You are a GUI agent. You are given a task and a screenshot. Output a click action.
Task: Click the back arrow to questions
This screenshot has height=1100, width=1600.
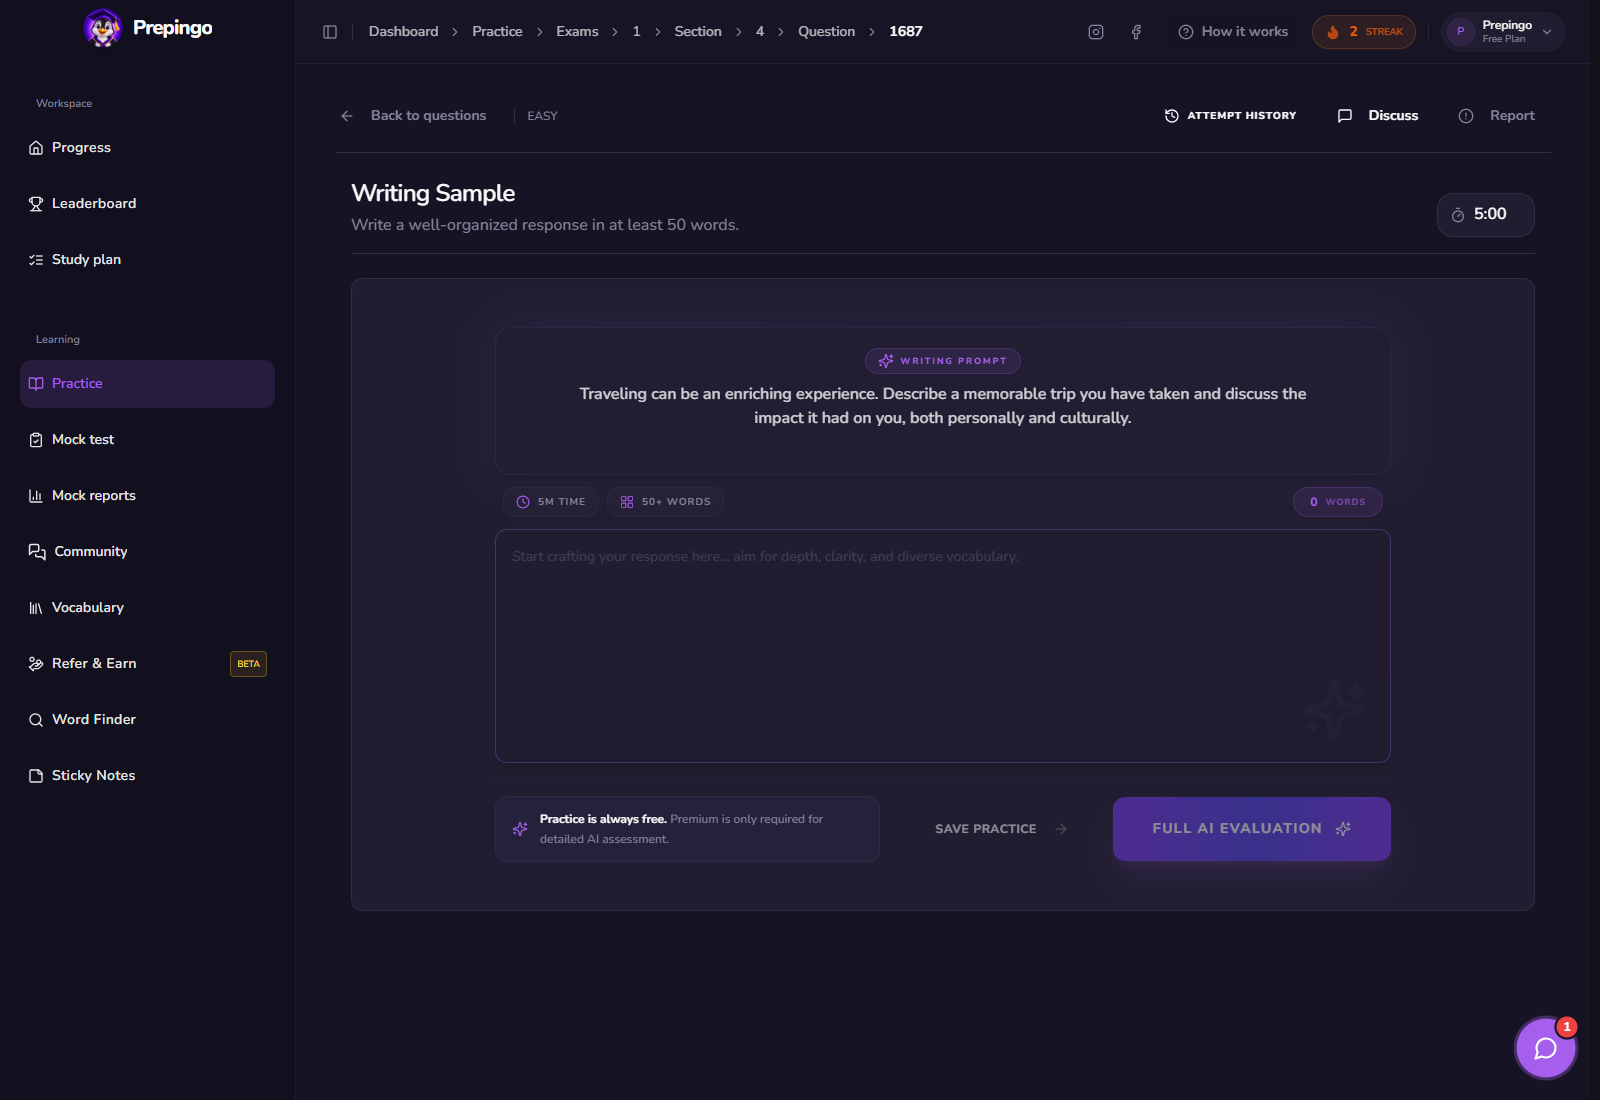[x=347, y=116]
